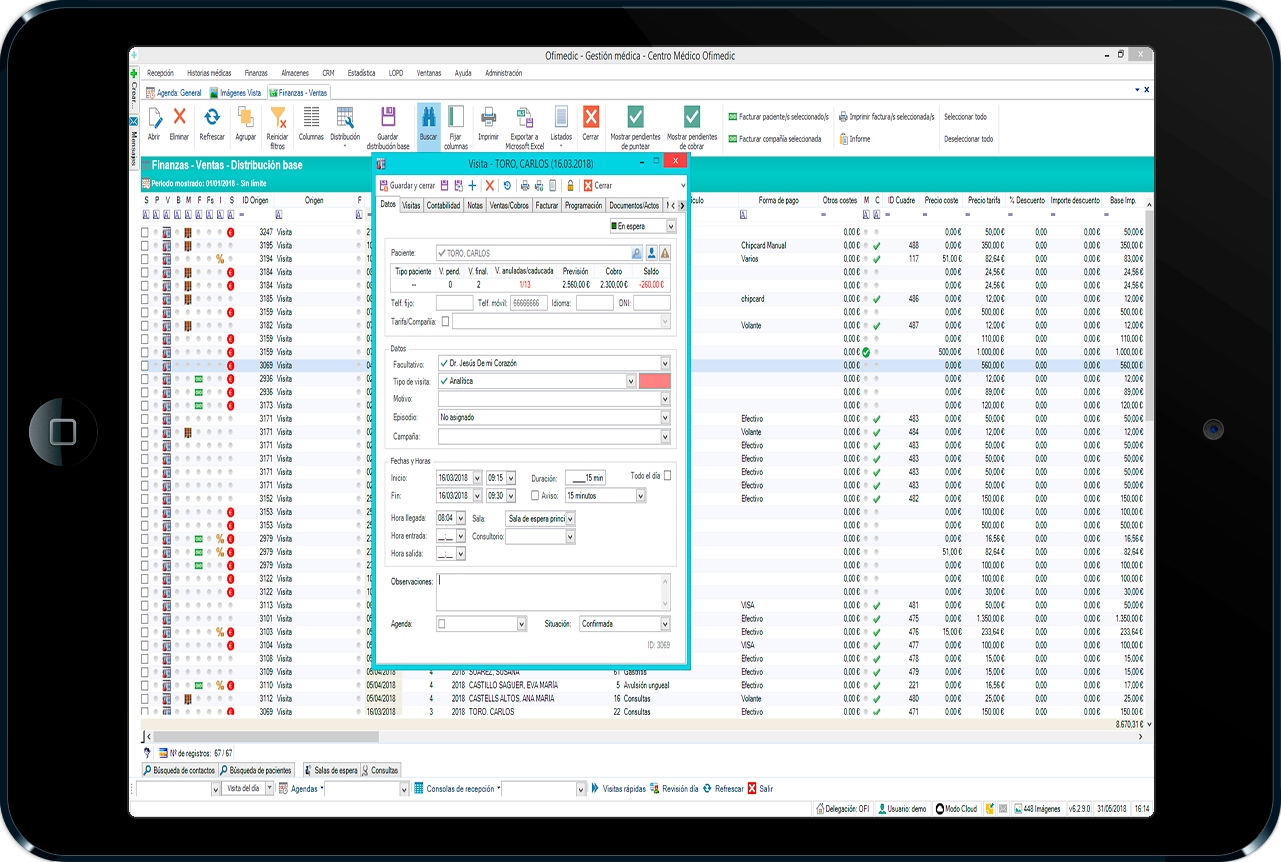This screenshot has height=862, width=1281.
Task: Click the padlock icon in visit toolbar
Action: (570, 185)
